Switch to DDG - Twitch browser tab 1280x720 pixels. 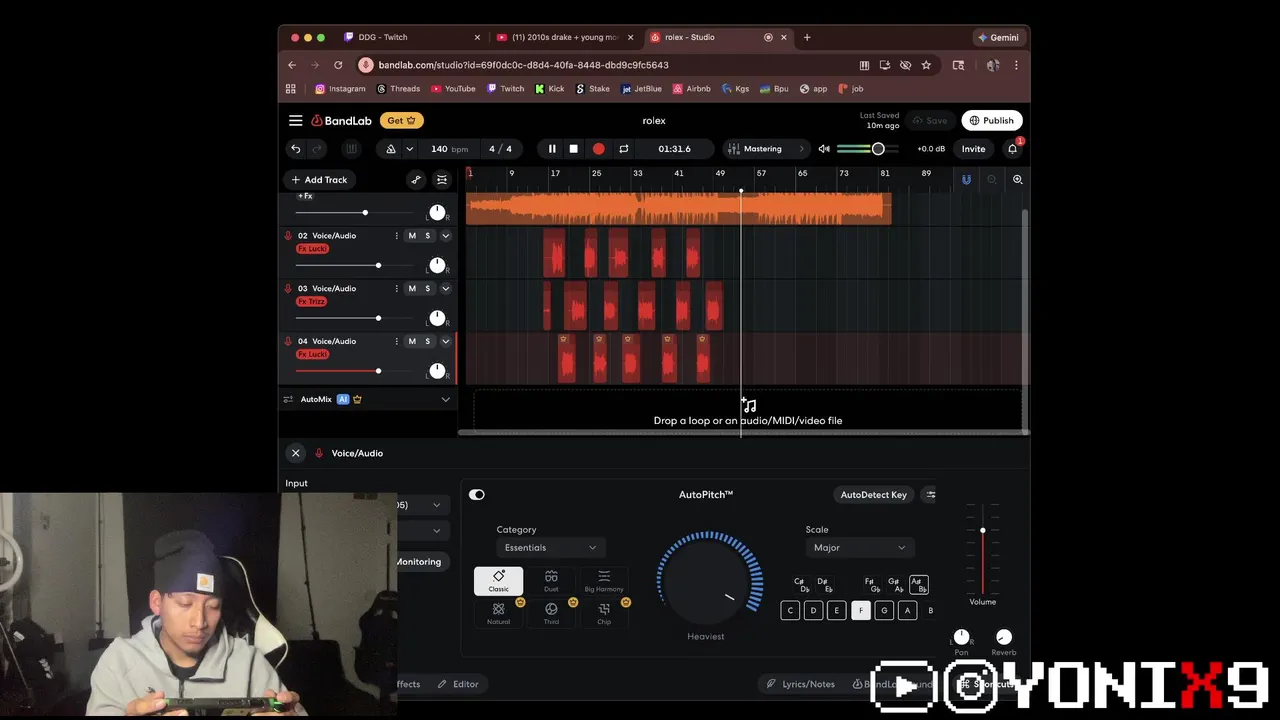tap(410, 38)
